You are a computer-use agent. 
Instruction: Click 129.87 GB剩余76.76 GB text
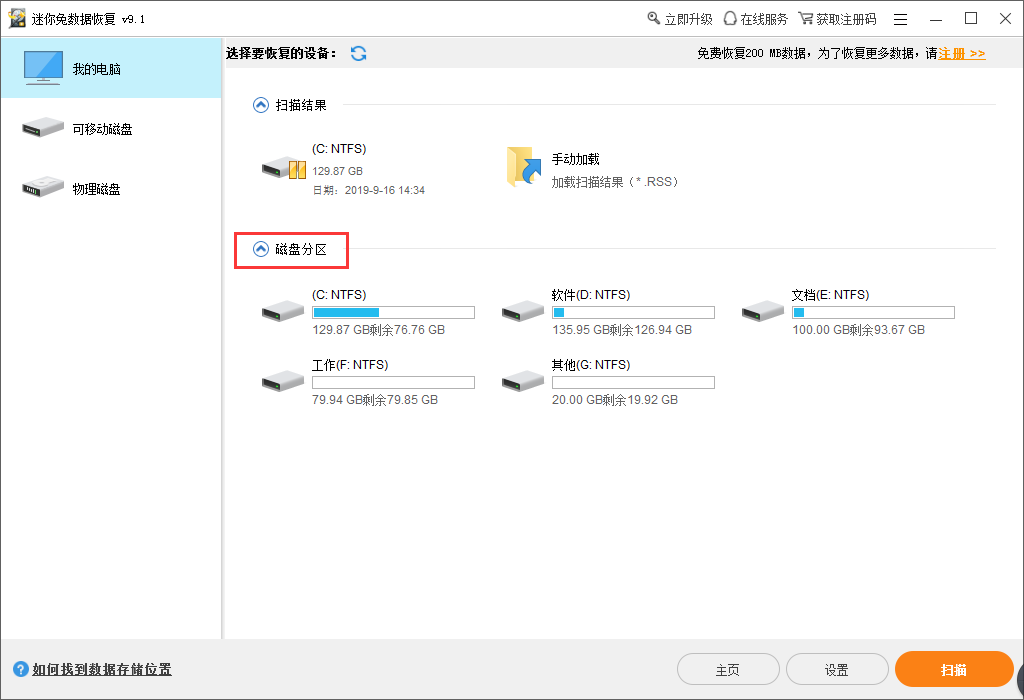click(378, 330)
